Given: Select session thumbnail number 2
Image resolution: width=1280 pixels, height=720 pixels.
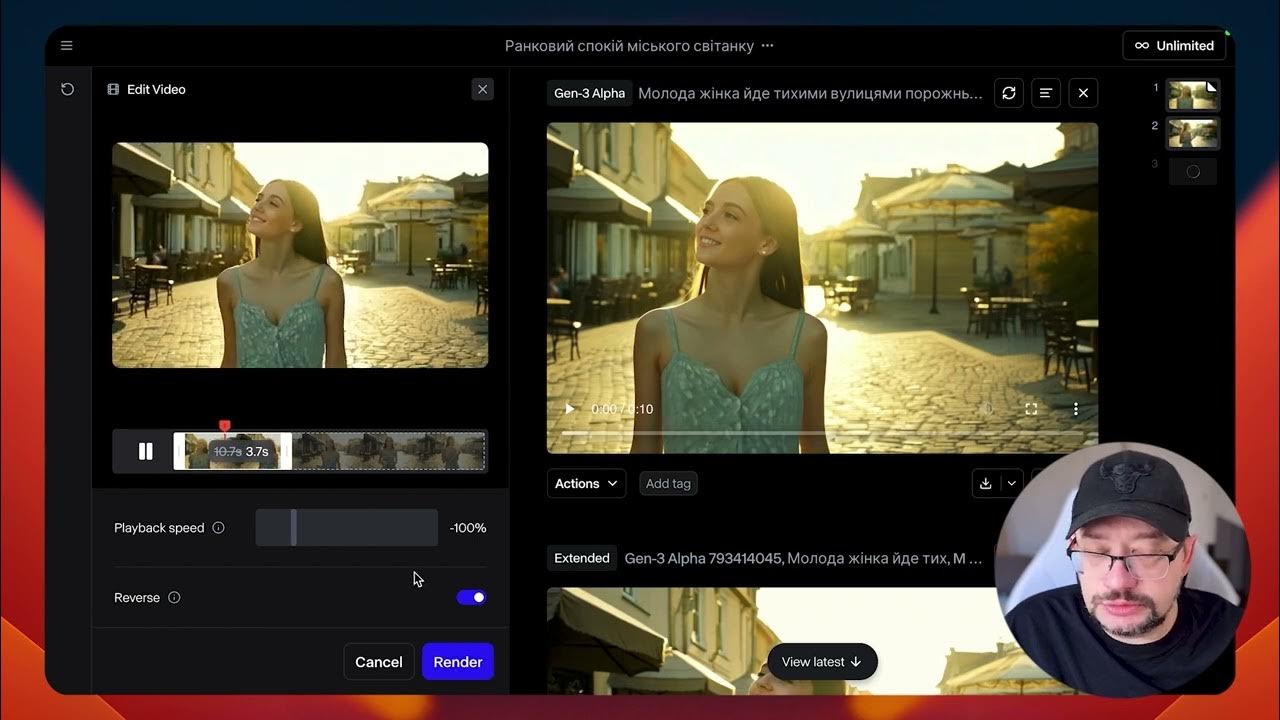Looking at the screenshot, I should pyautogui.click(x=1193, y=133).
